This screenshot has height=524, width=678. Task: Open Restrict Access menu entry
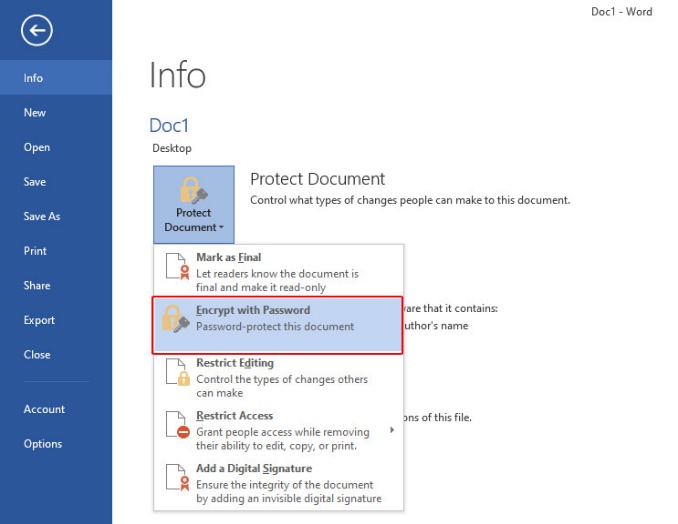pyautogui.click(x=278, y=430)
